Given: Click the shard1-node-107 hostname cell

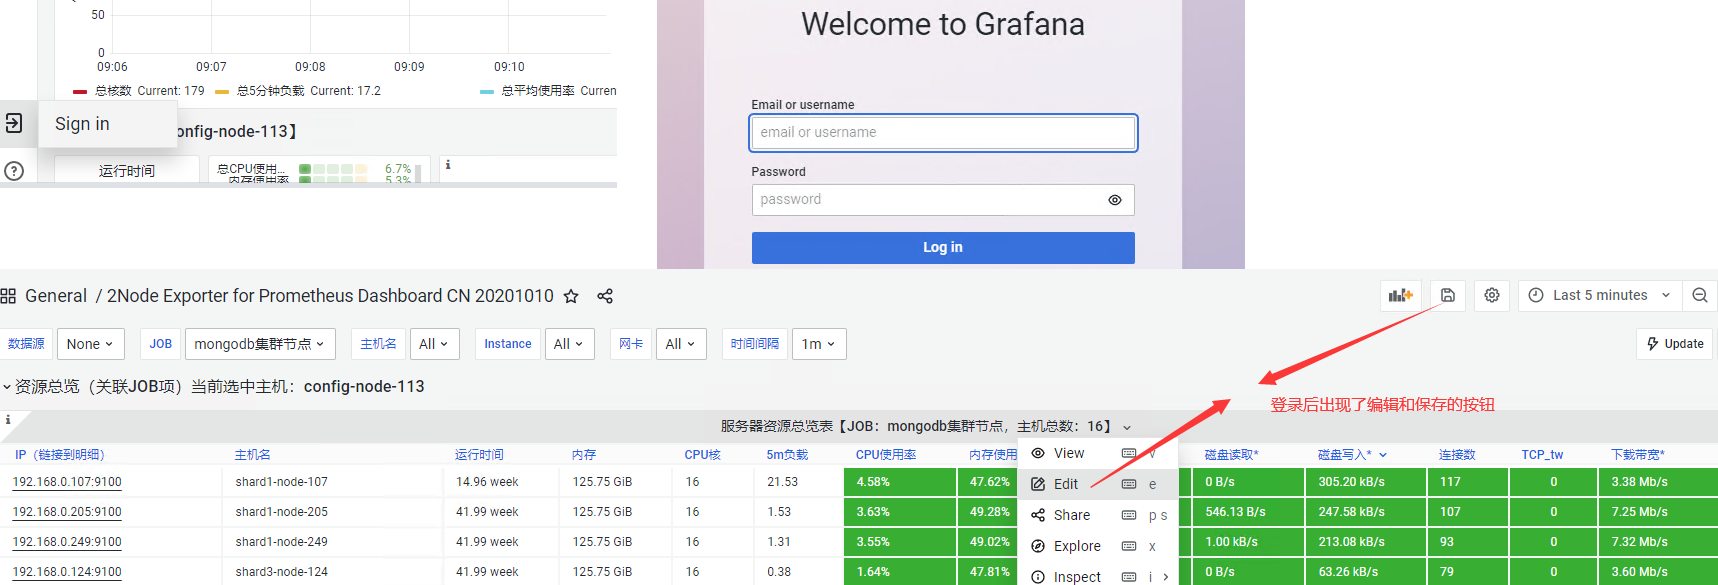Looking at the screenshot, I should pos(282,482).
